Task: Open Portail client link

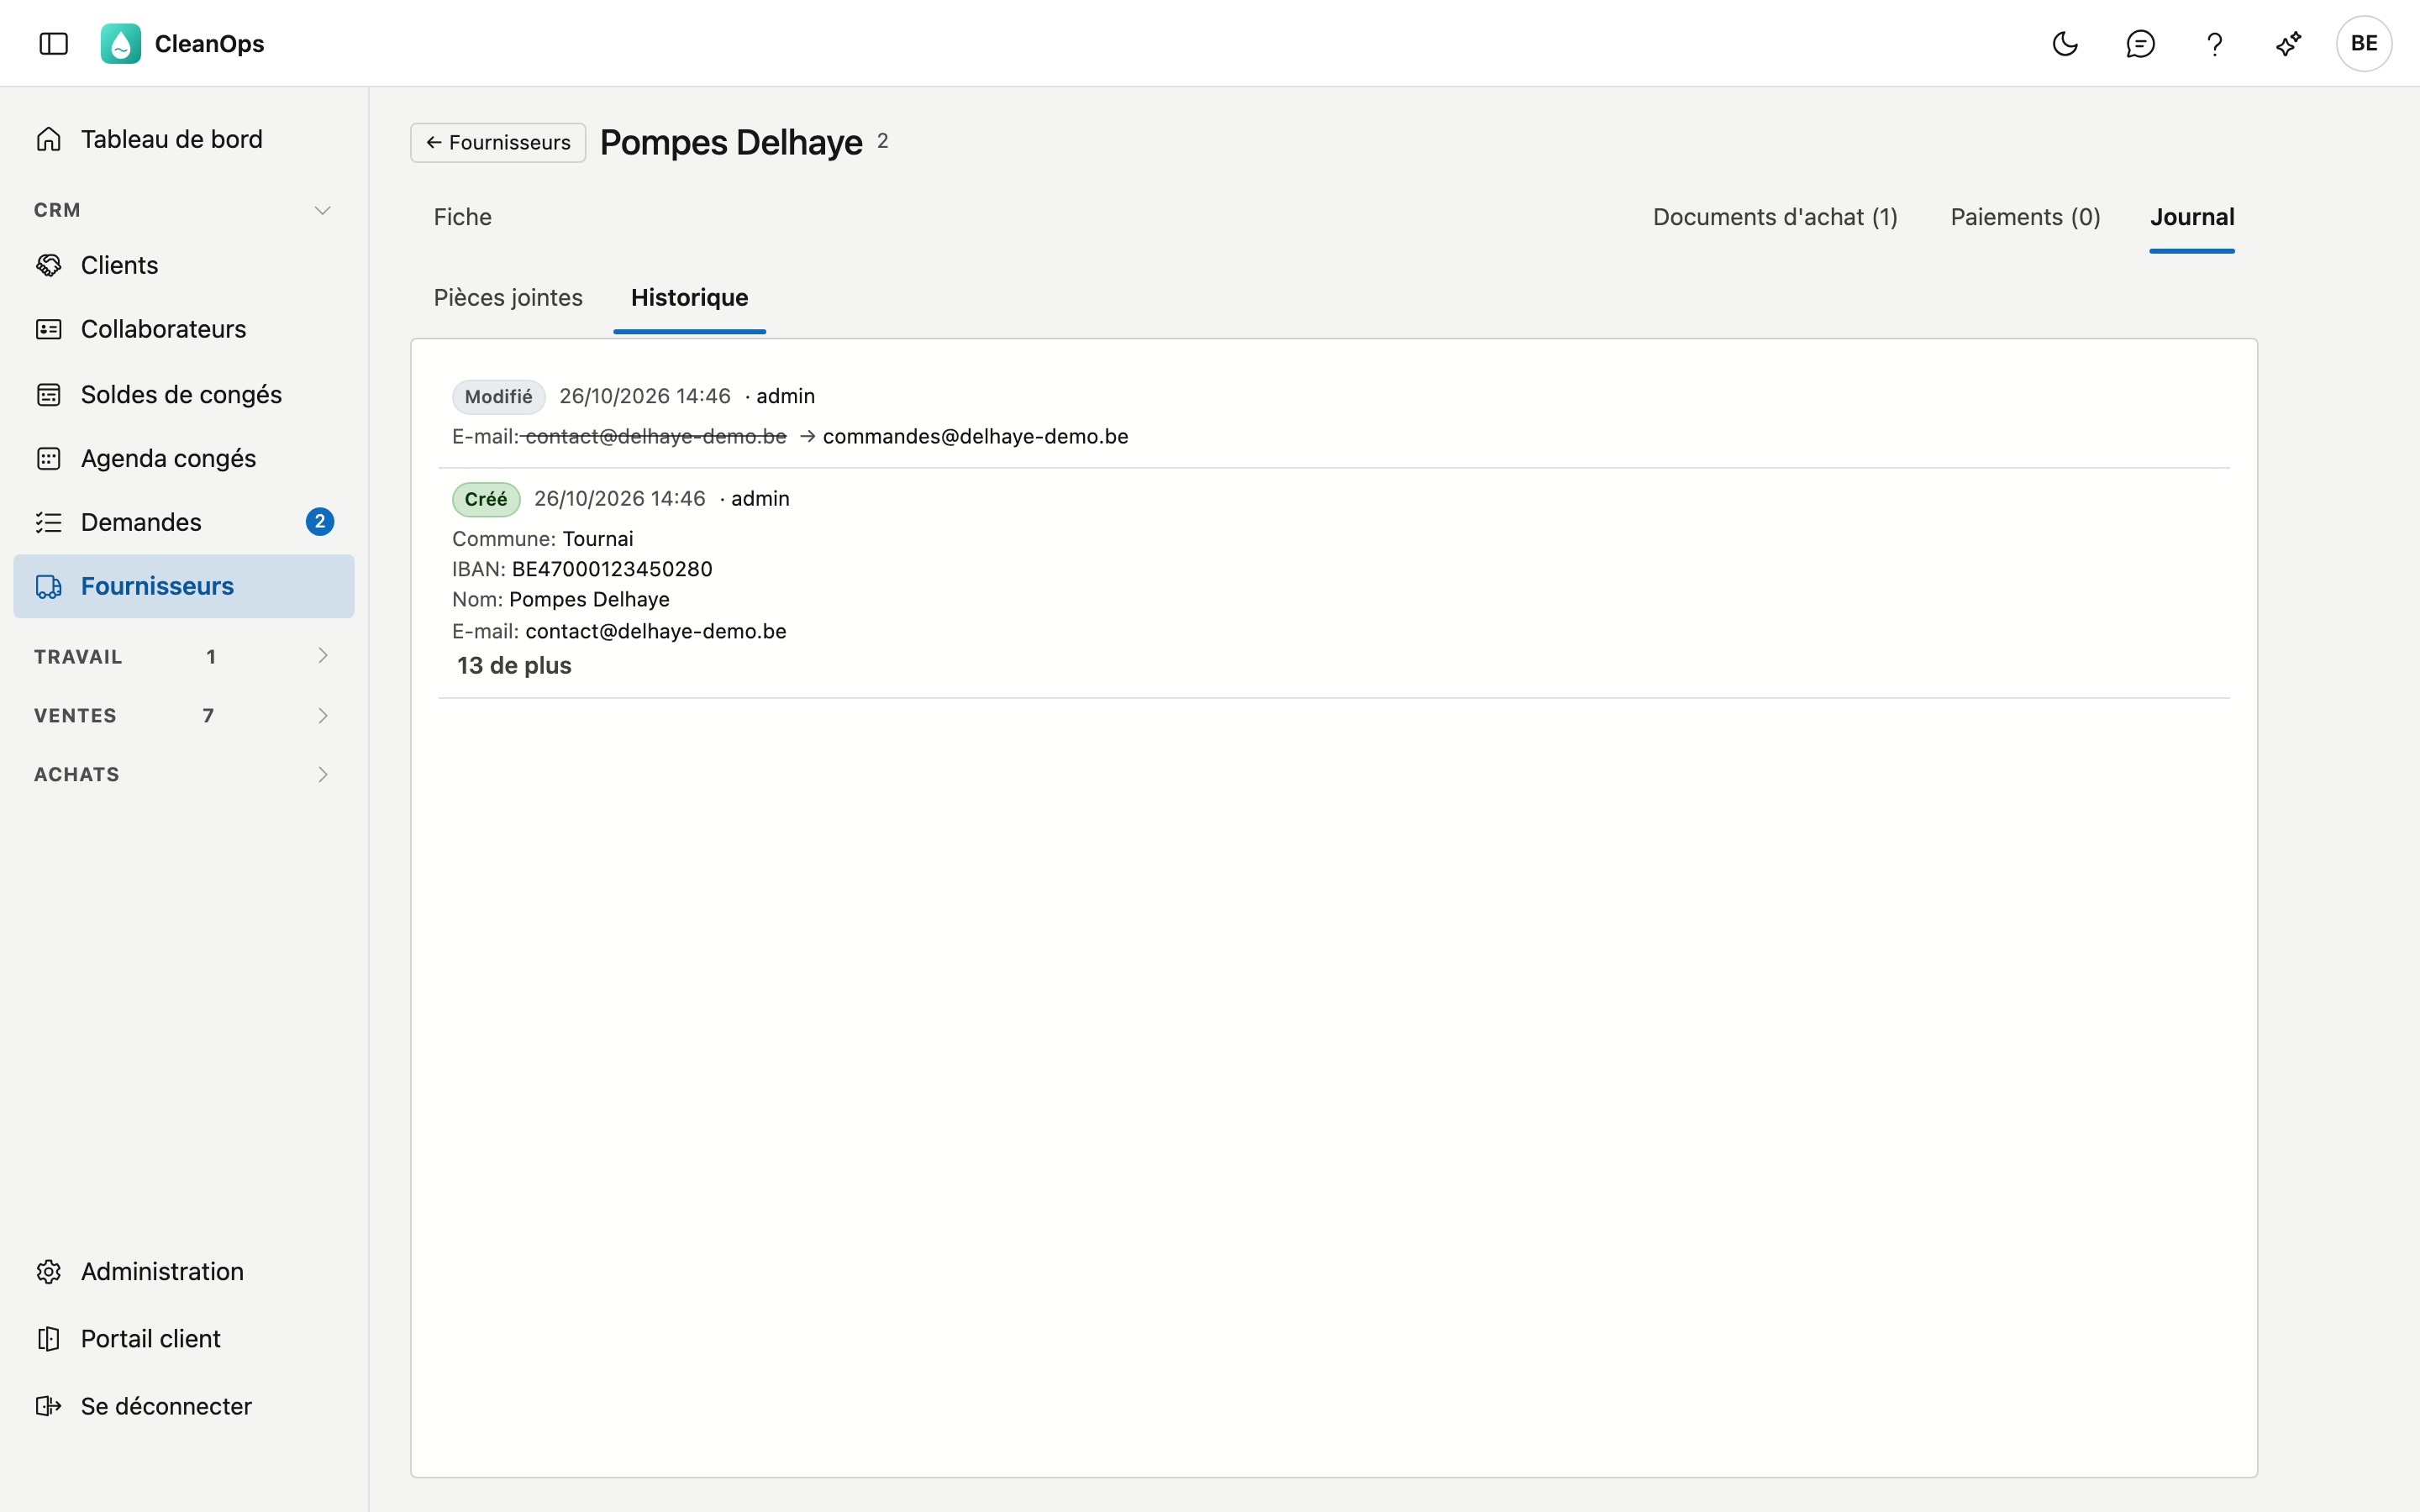Action: click(x=184, y=1338)
